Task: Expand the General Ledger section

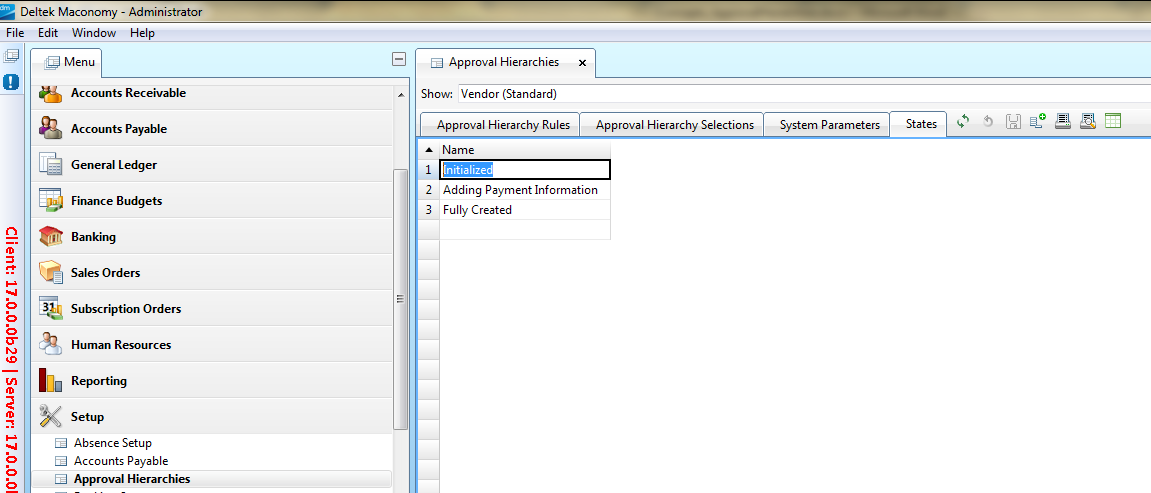Action: pos(113,165)
